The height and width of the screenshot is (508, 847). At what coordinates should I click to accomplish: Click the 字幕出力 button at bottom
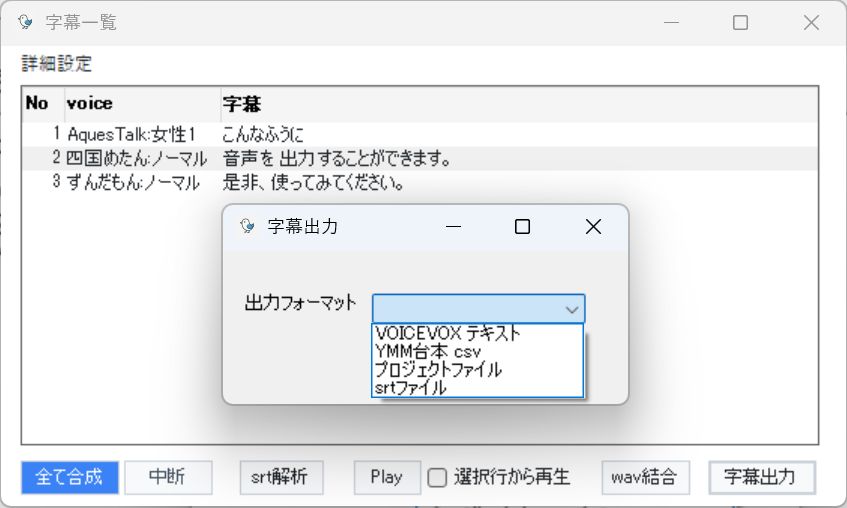coord(762,477)
